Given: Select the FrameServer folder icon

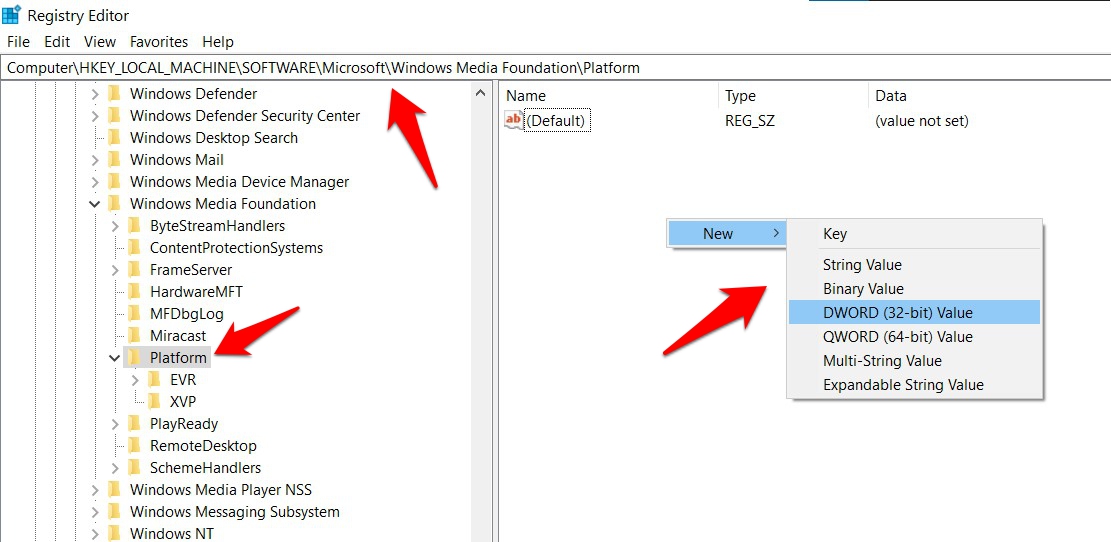Looking at the screenshot, I should pos(134,270).
